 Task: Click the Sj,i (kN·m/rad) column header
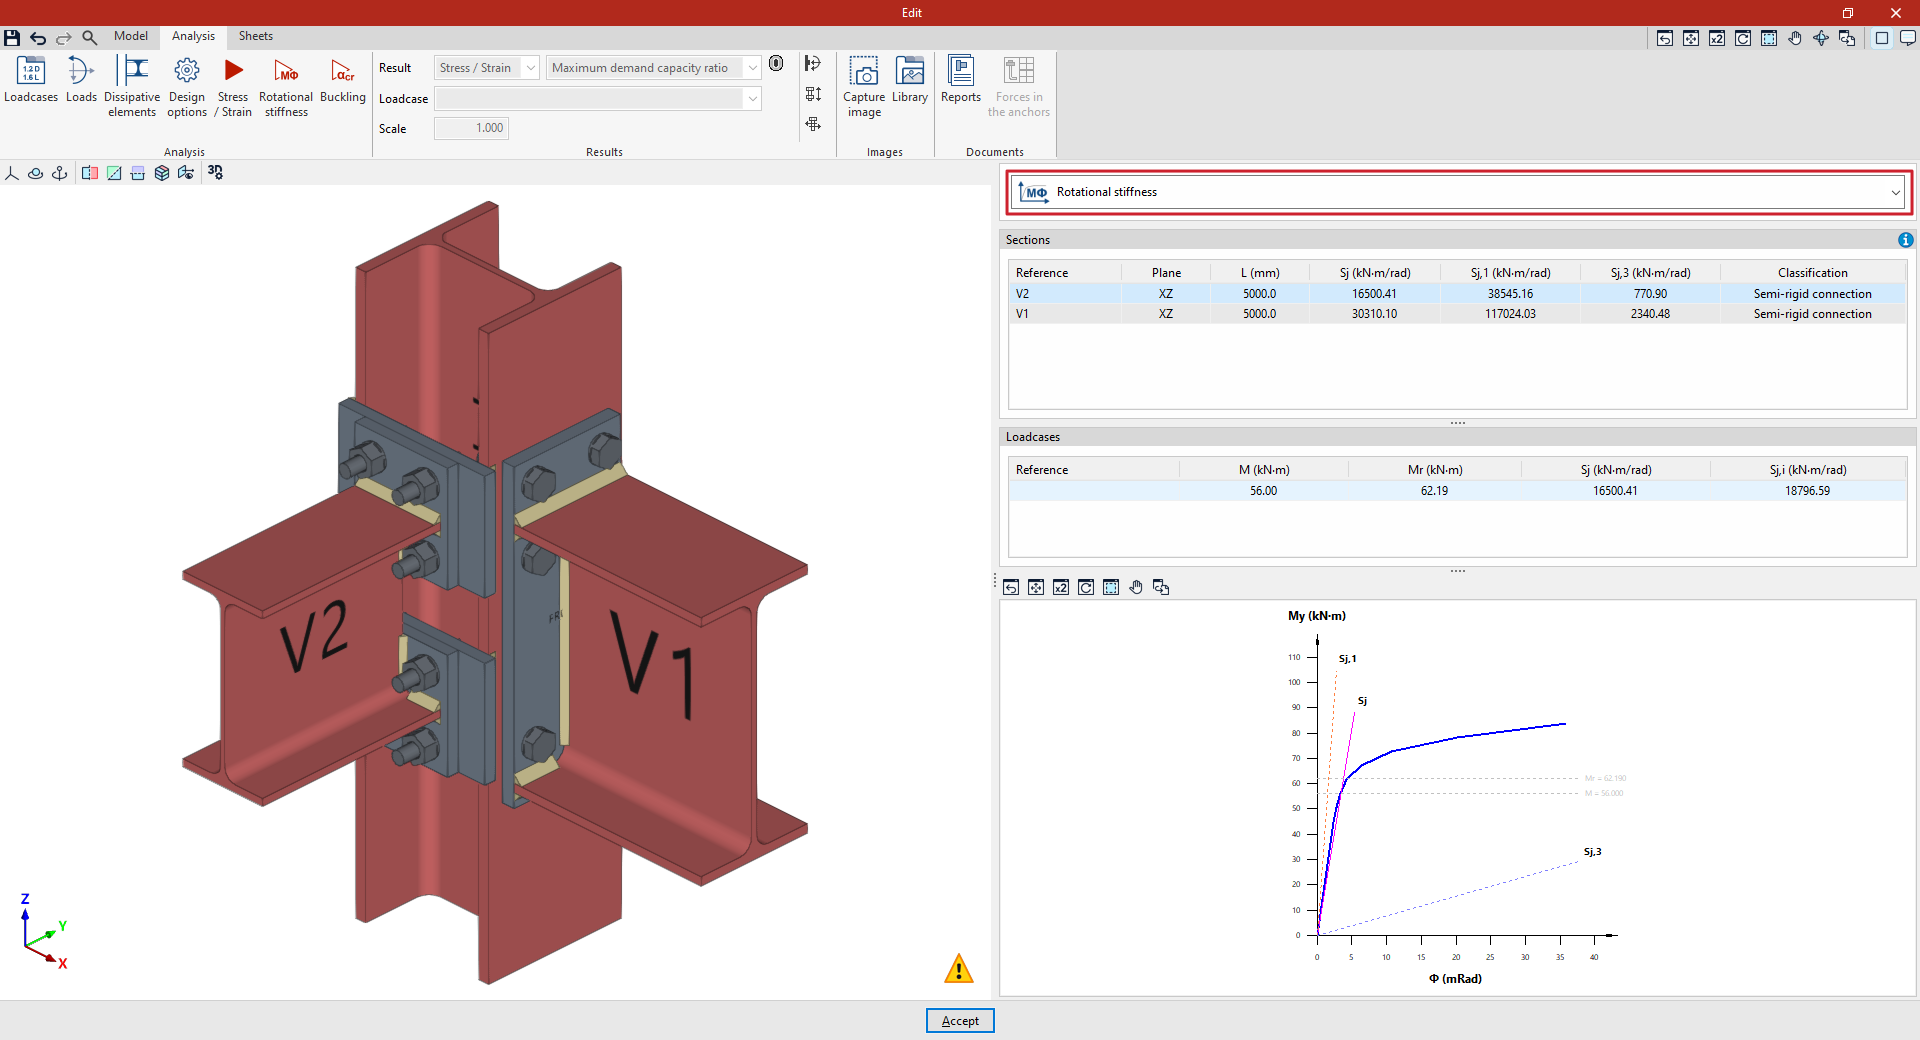click(x=1808, y=470)
